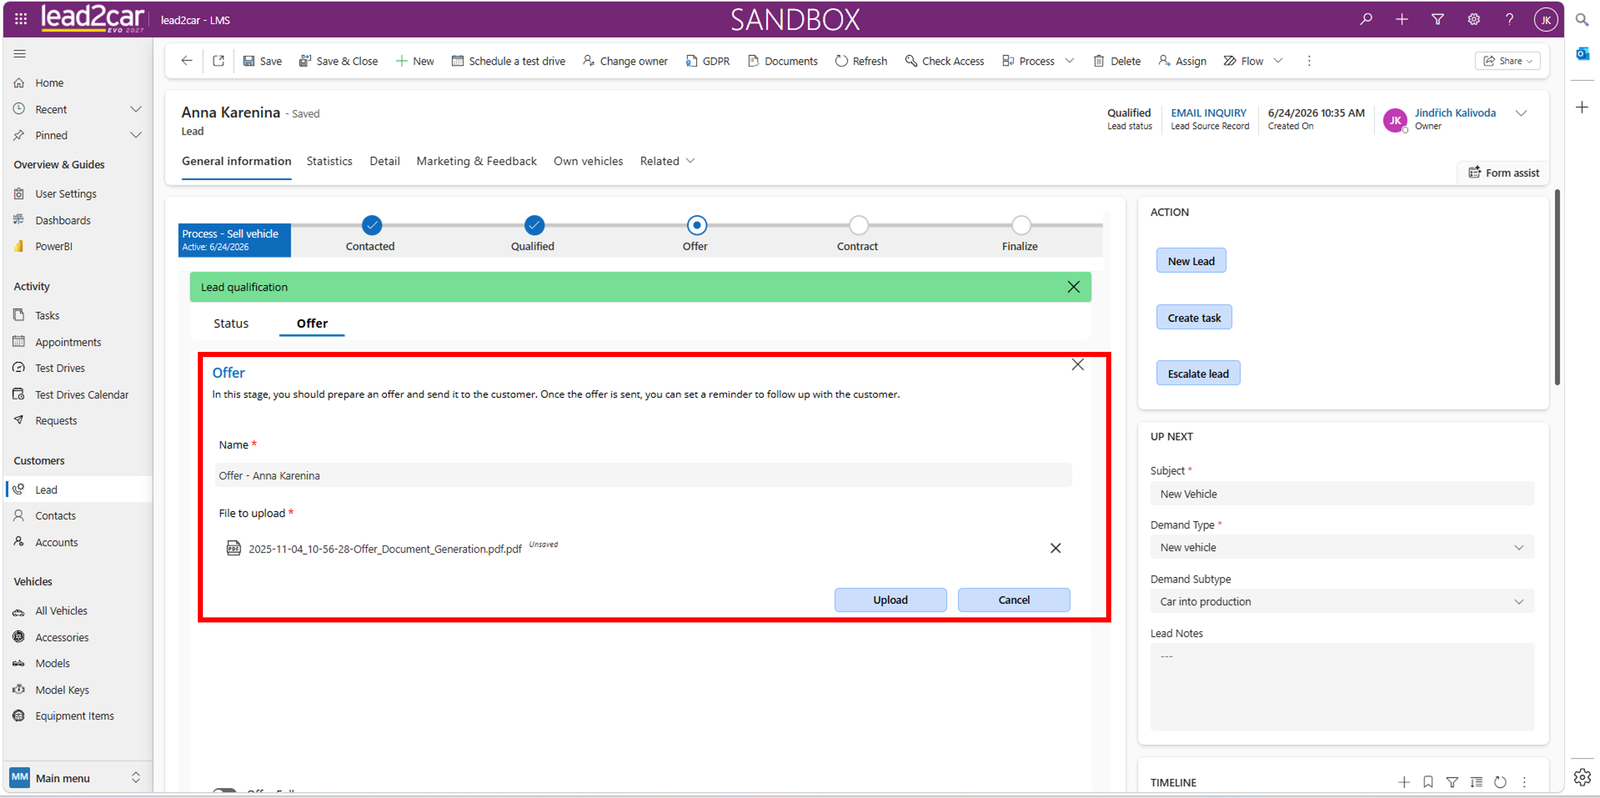Image resolution: width=1600 pixels, height=798 pixels.
Task: Open the Outlook icon in the side bar
Action: point(1582,54)
